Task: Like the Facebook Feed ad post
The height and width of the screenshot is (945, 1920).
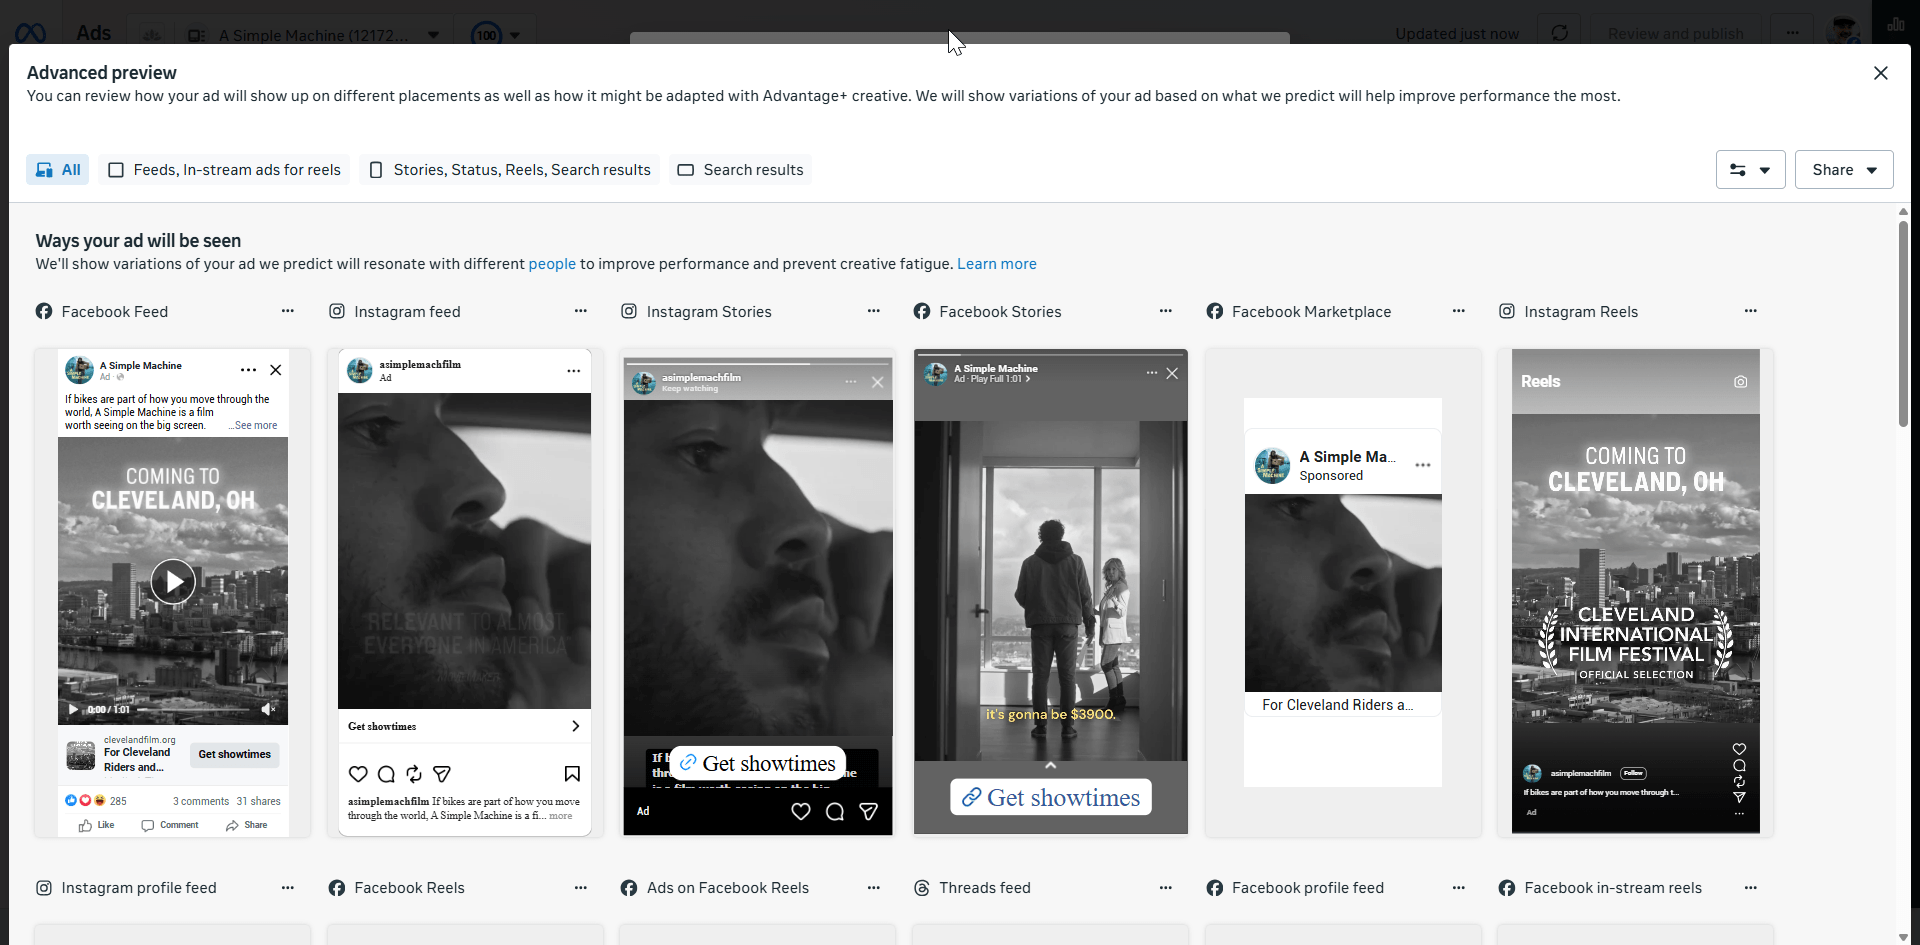Action: (x=97, y=826)
